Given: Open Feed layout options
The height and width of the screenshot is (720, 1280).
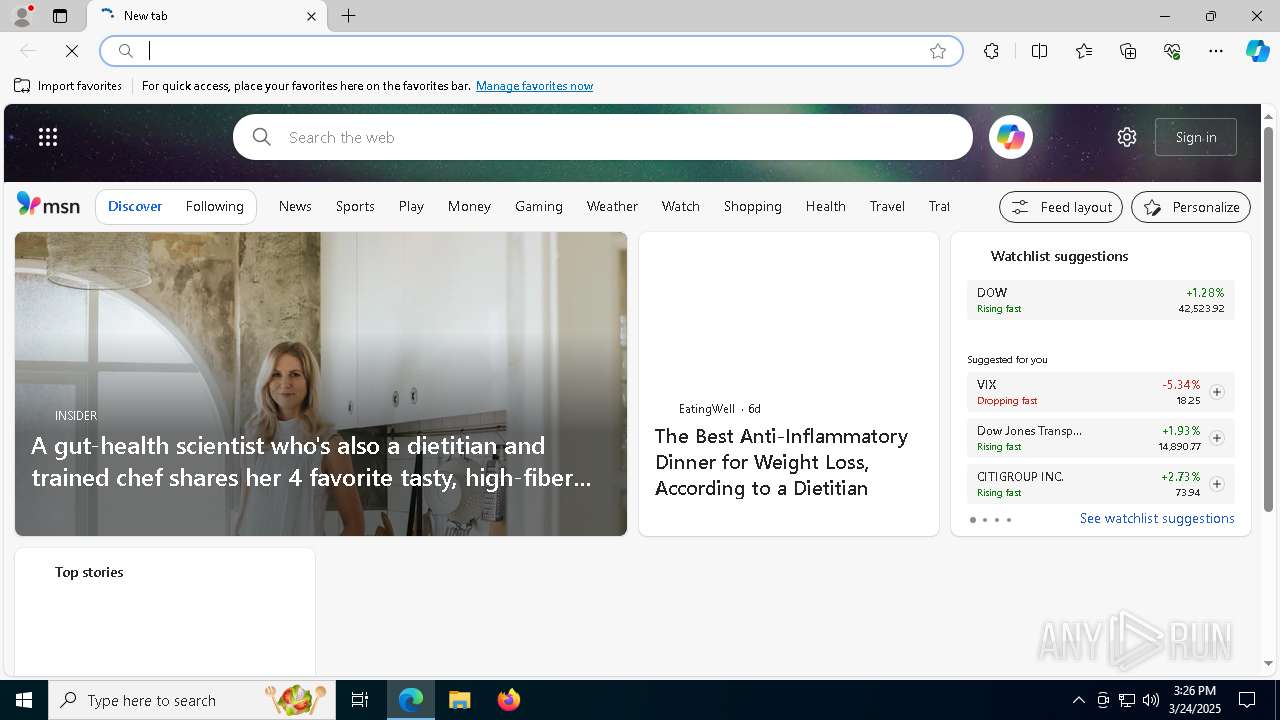Looking at the screenshot, I should (1061, 207).
